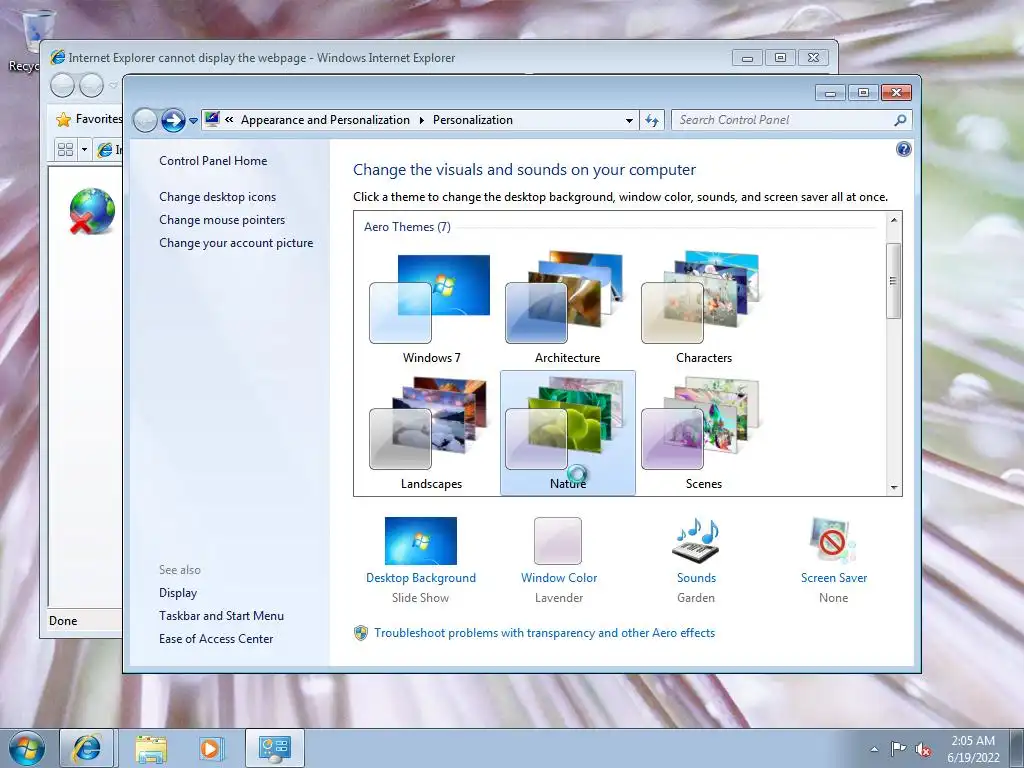This screenshot has width=1024, height=768.
Task: Click the Control Panel forward arrow button
Action: (173, 120)
